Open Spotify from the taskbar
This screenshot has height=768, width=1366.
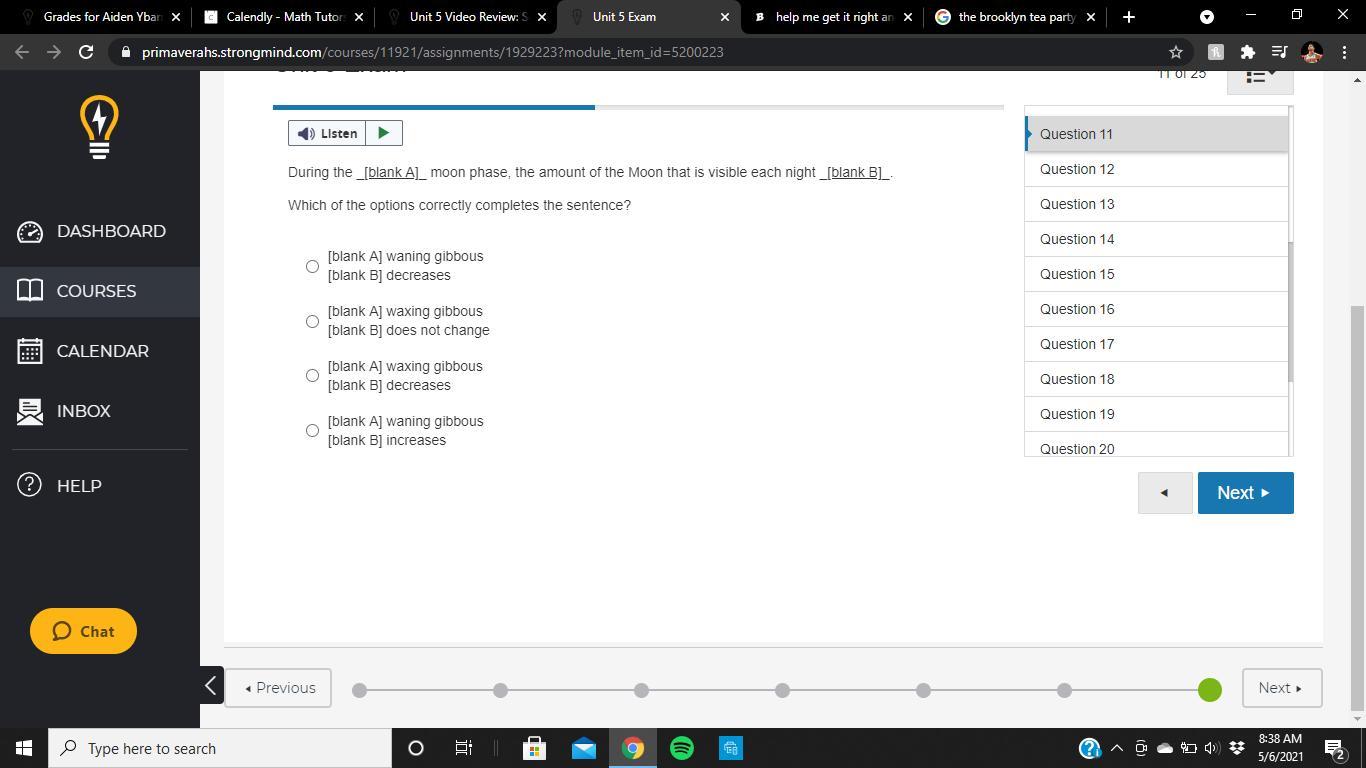click(x=682, y=748)
